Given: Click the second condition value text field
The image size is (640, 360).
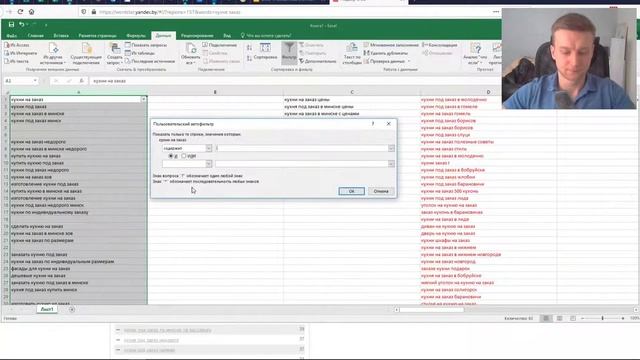Looking at the screenshot, I should coord(302,164).
